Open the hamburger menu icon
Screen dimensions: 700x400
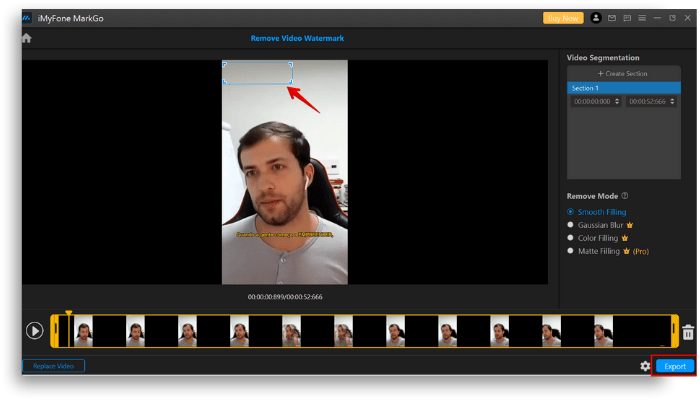(642, 18)
